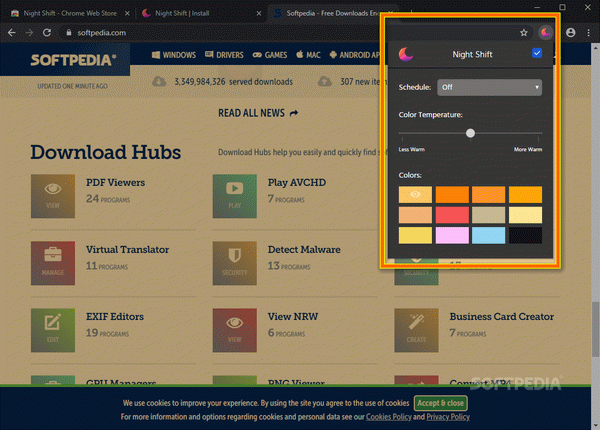The width and height of the screenshot is (600, 430).
Task: Open the Virtual Translator briefcase icon
Action: click(53, 263)
